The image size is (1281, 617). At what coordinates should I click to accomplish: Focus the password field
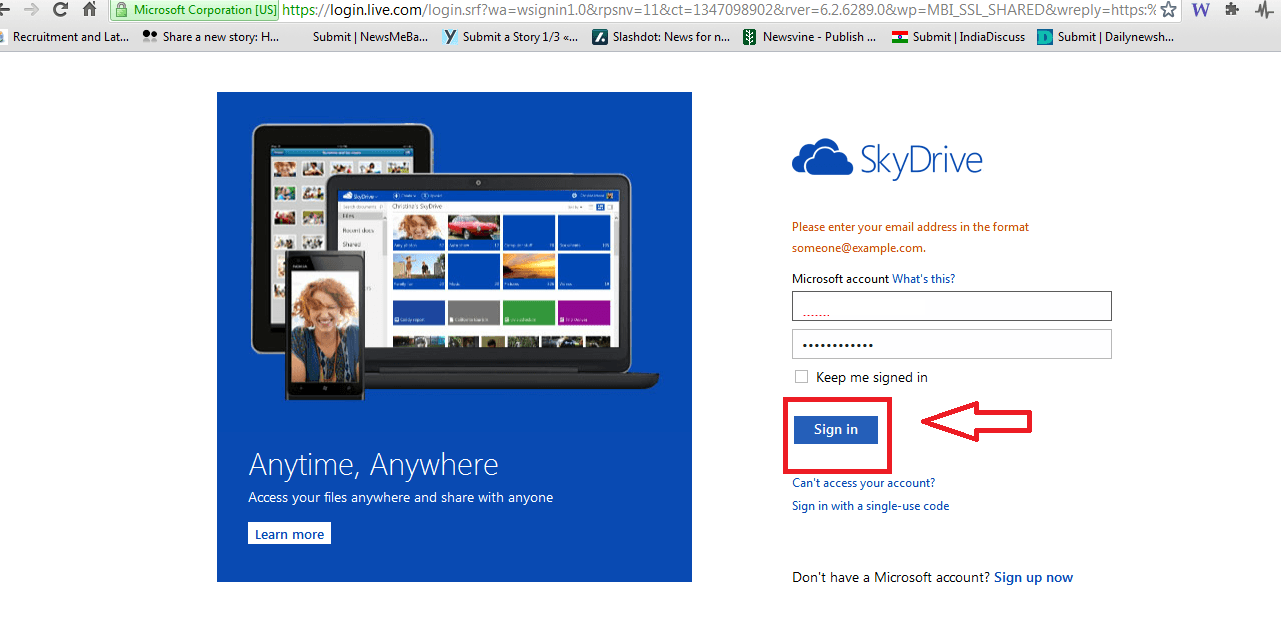tap(951, 344)
